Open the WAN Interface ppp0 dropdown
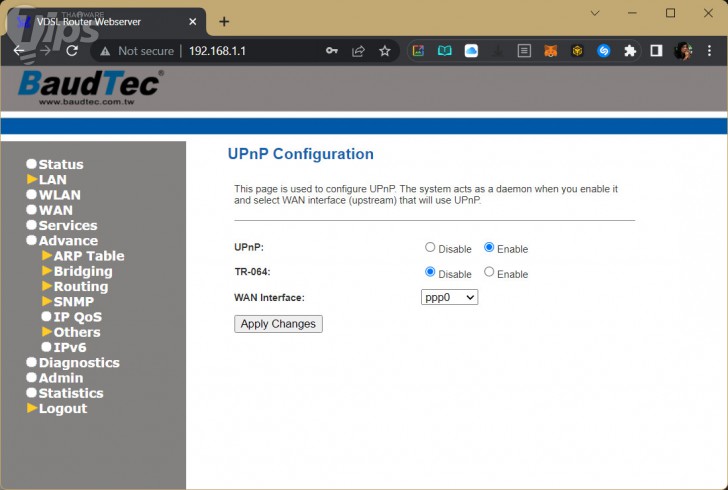 tap(449, 297)
